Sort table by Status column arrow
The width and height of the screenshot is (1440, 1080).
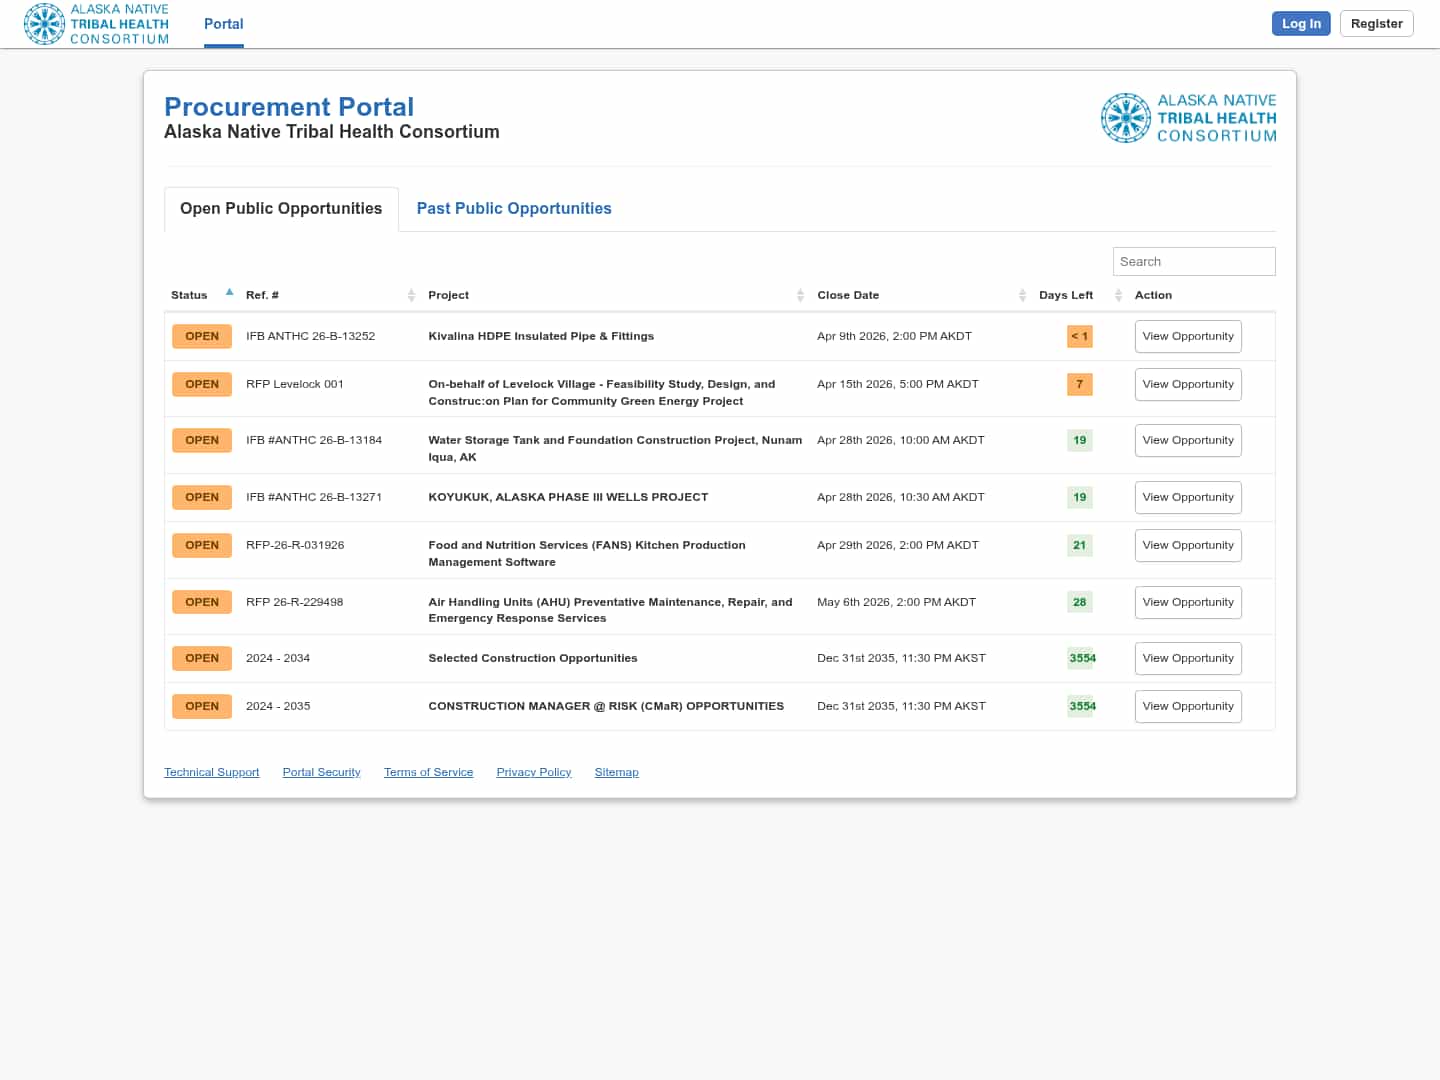[229, 293]
